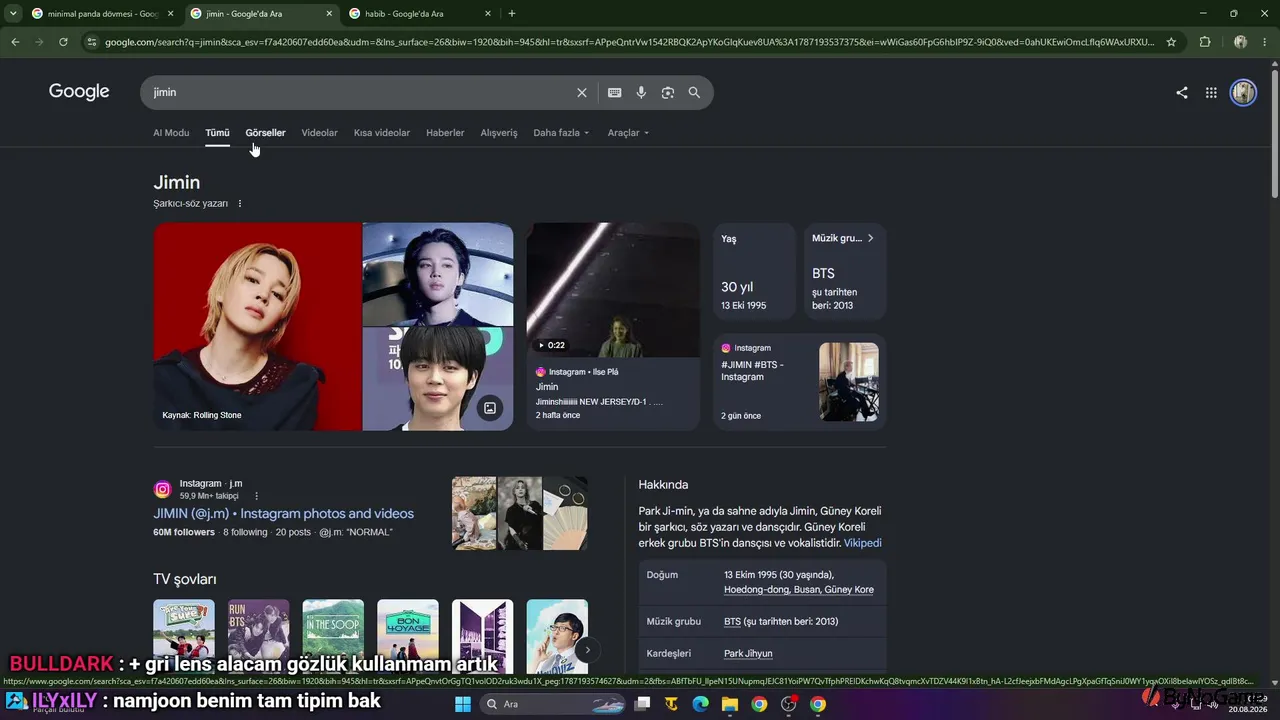The image size is (1280, 720).
Task: Open the tab search dropdown in Chrome
Action: click(13, 14)
